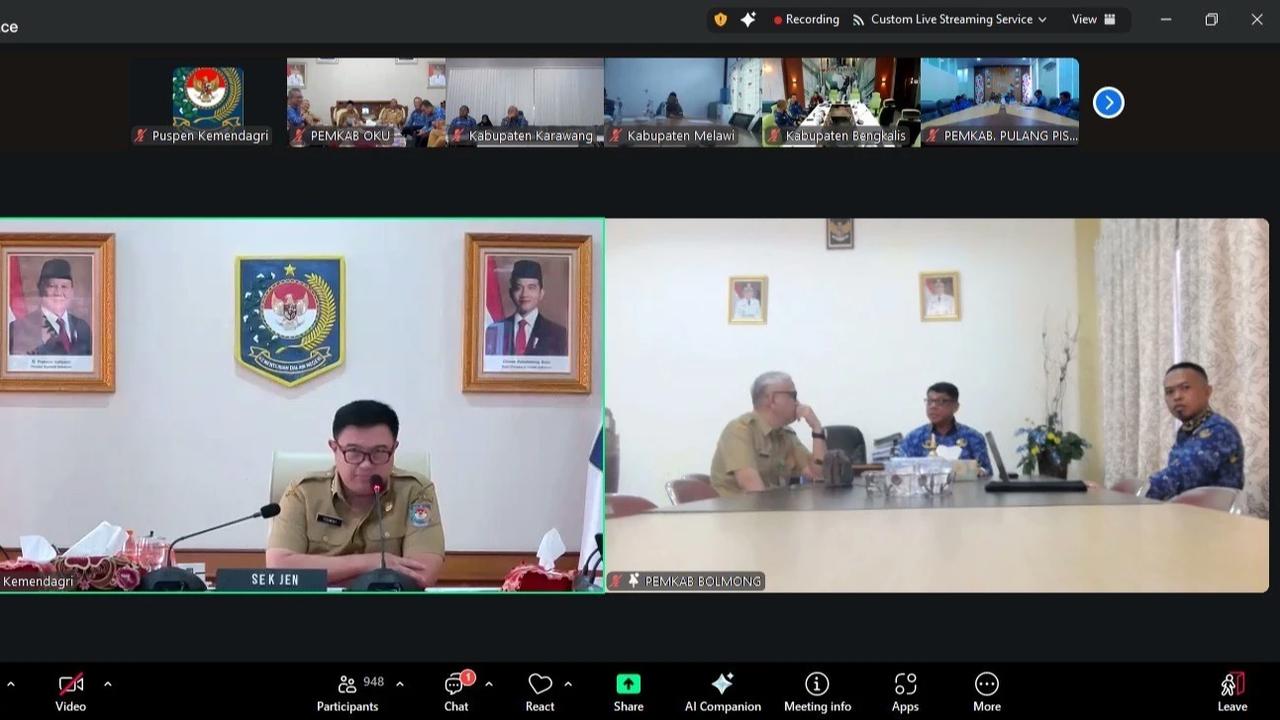Viewport: 1280px width, 720px height.
Task: Go to the next page of video thumbnails
Action: [1108, 102]
